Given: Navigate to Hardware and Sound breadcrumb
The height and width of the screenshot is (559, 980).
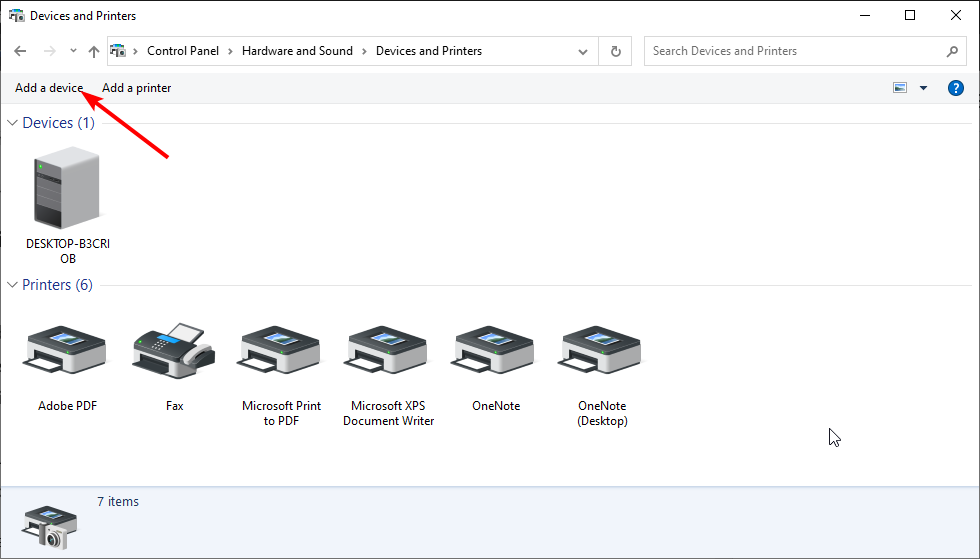Looking at the screenshot, I should [x=297, y=51].
